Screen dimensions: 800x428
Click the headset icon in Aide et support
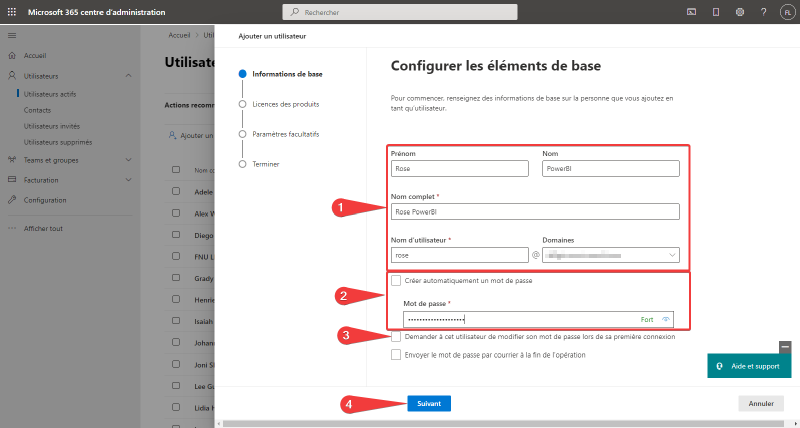(x=720, y=366)
